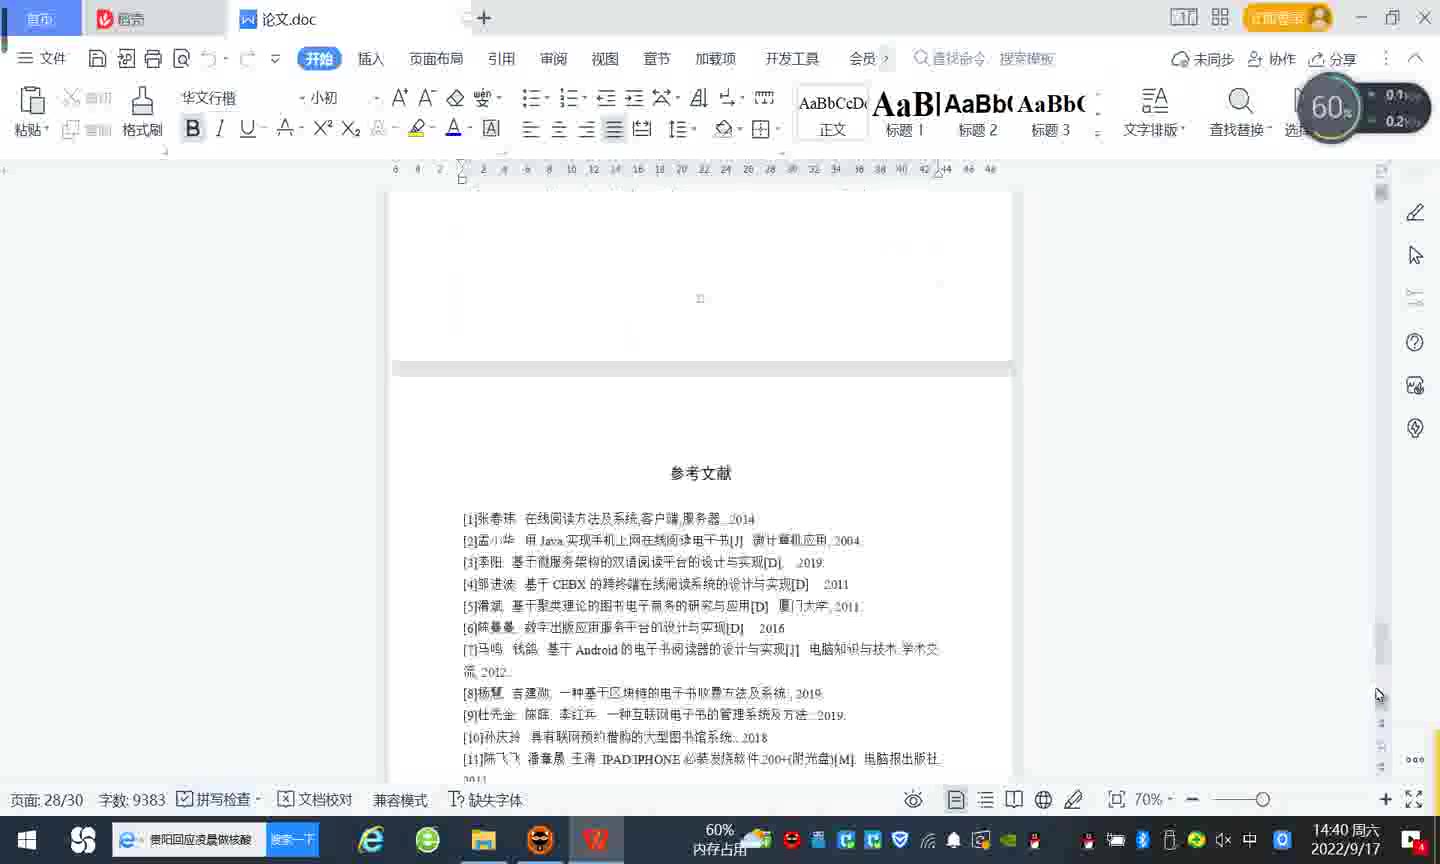Viewport: 1440px width, 864px height.
Task: Align text to the right
Action: pos(587,129)
